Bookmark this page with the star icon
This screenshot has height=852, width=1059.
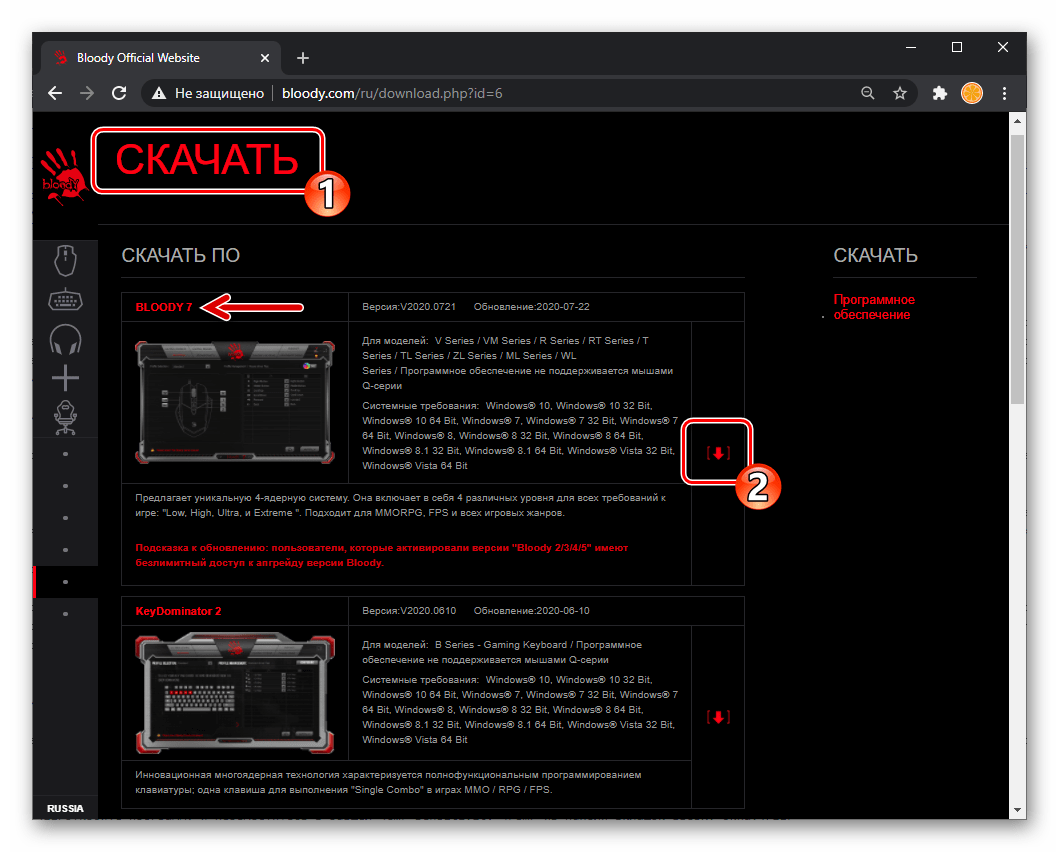point(900,93)
